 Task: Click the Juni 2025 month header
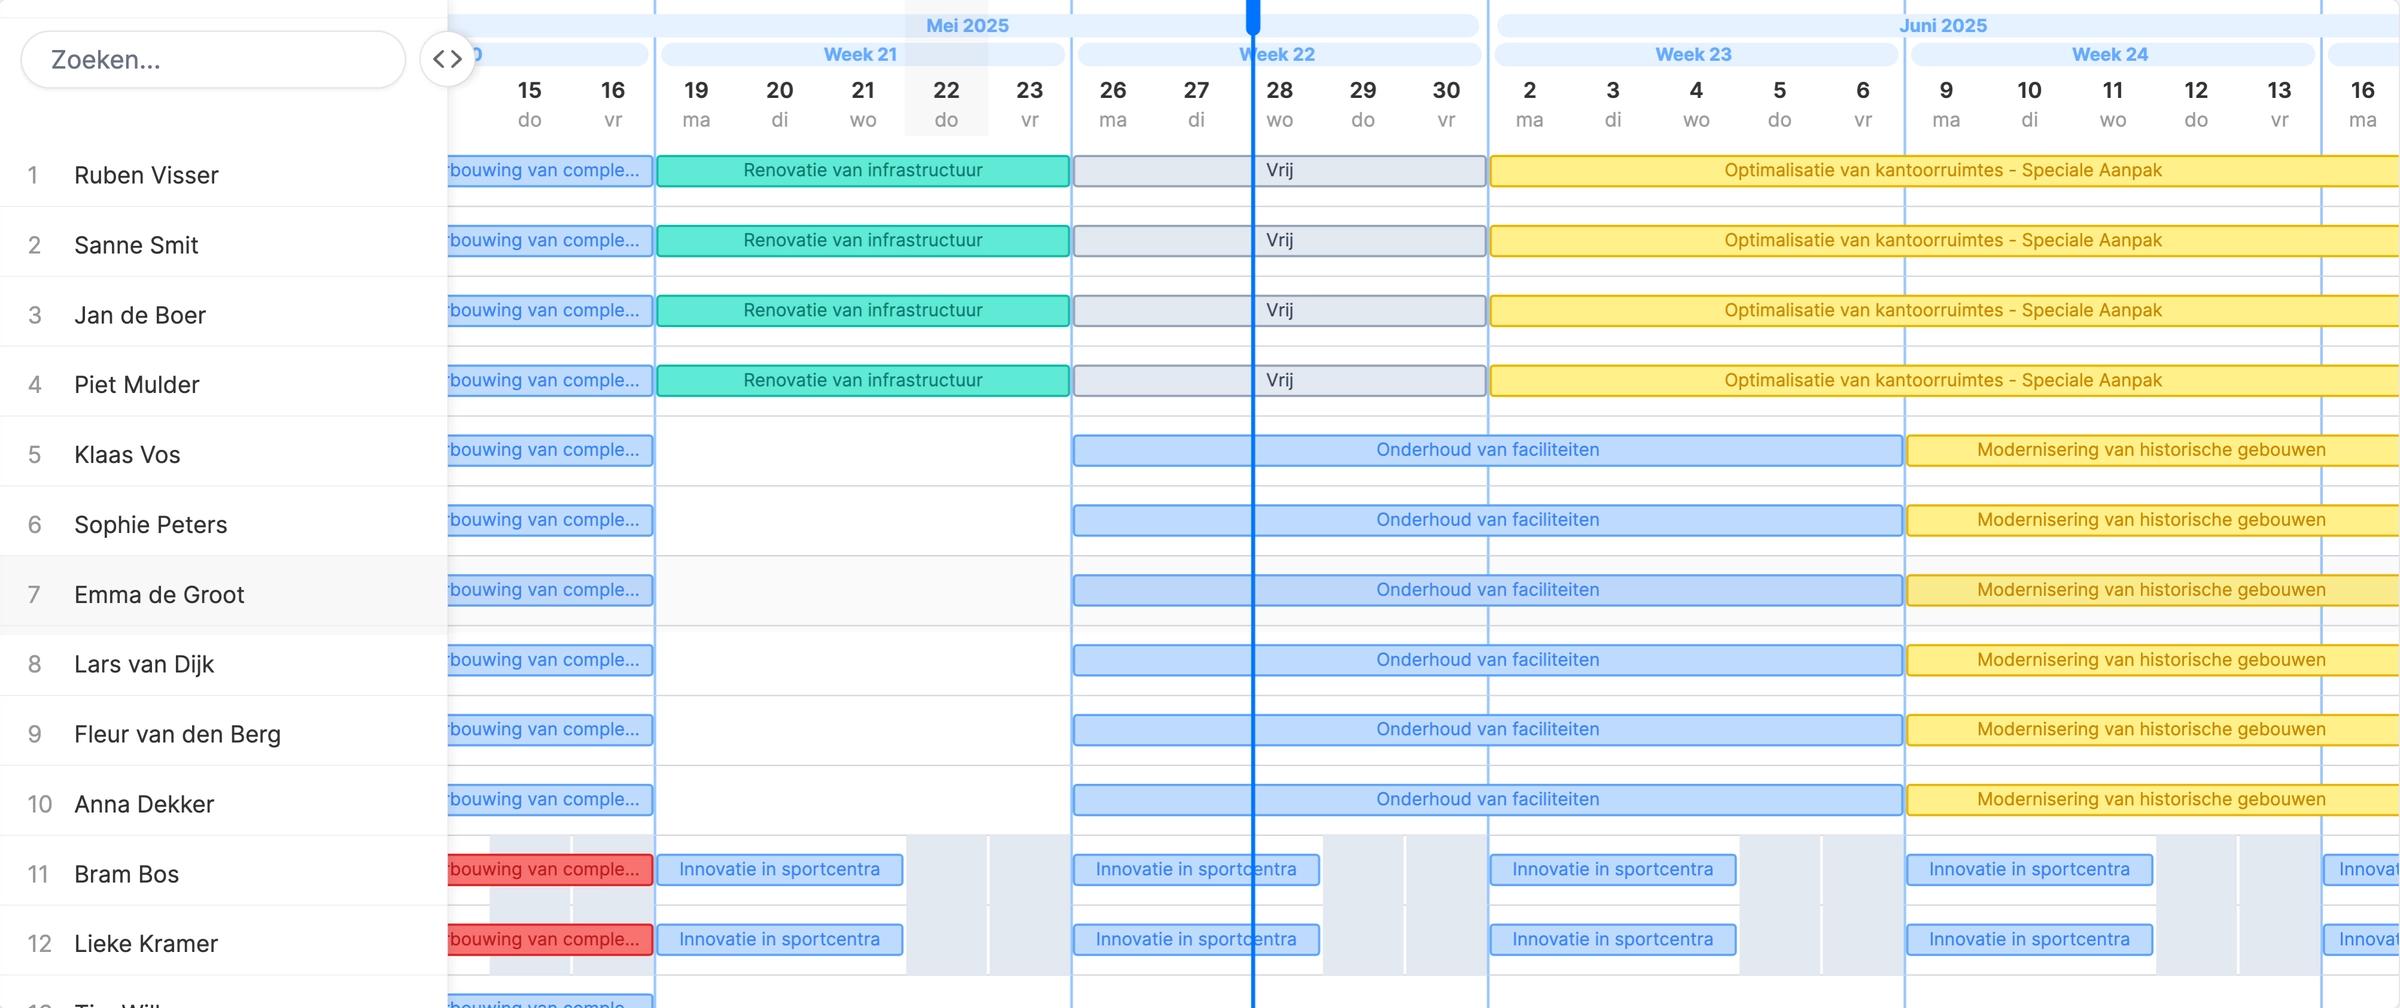point(1944,25)
